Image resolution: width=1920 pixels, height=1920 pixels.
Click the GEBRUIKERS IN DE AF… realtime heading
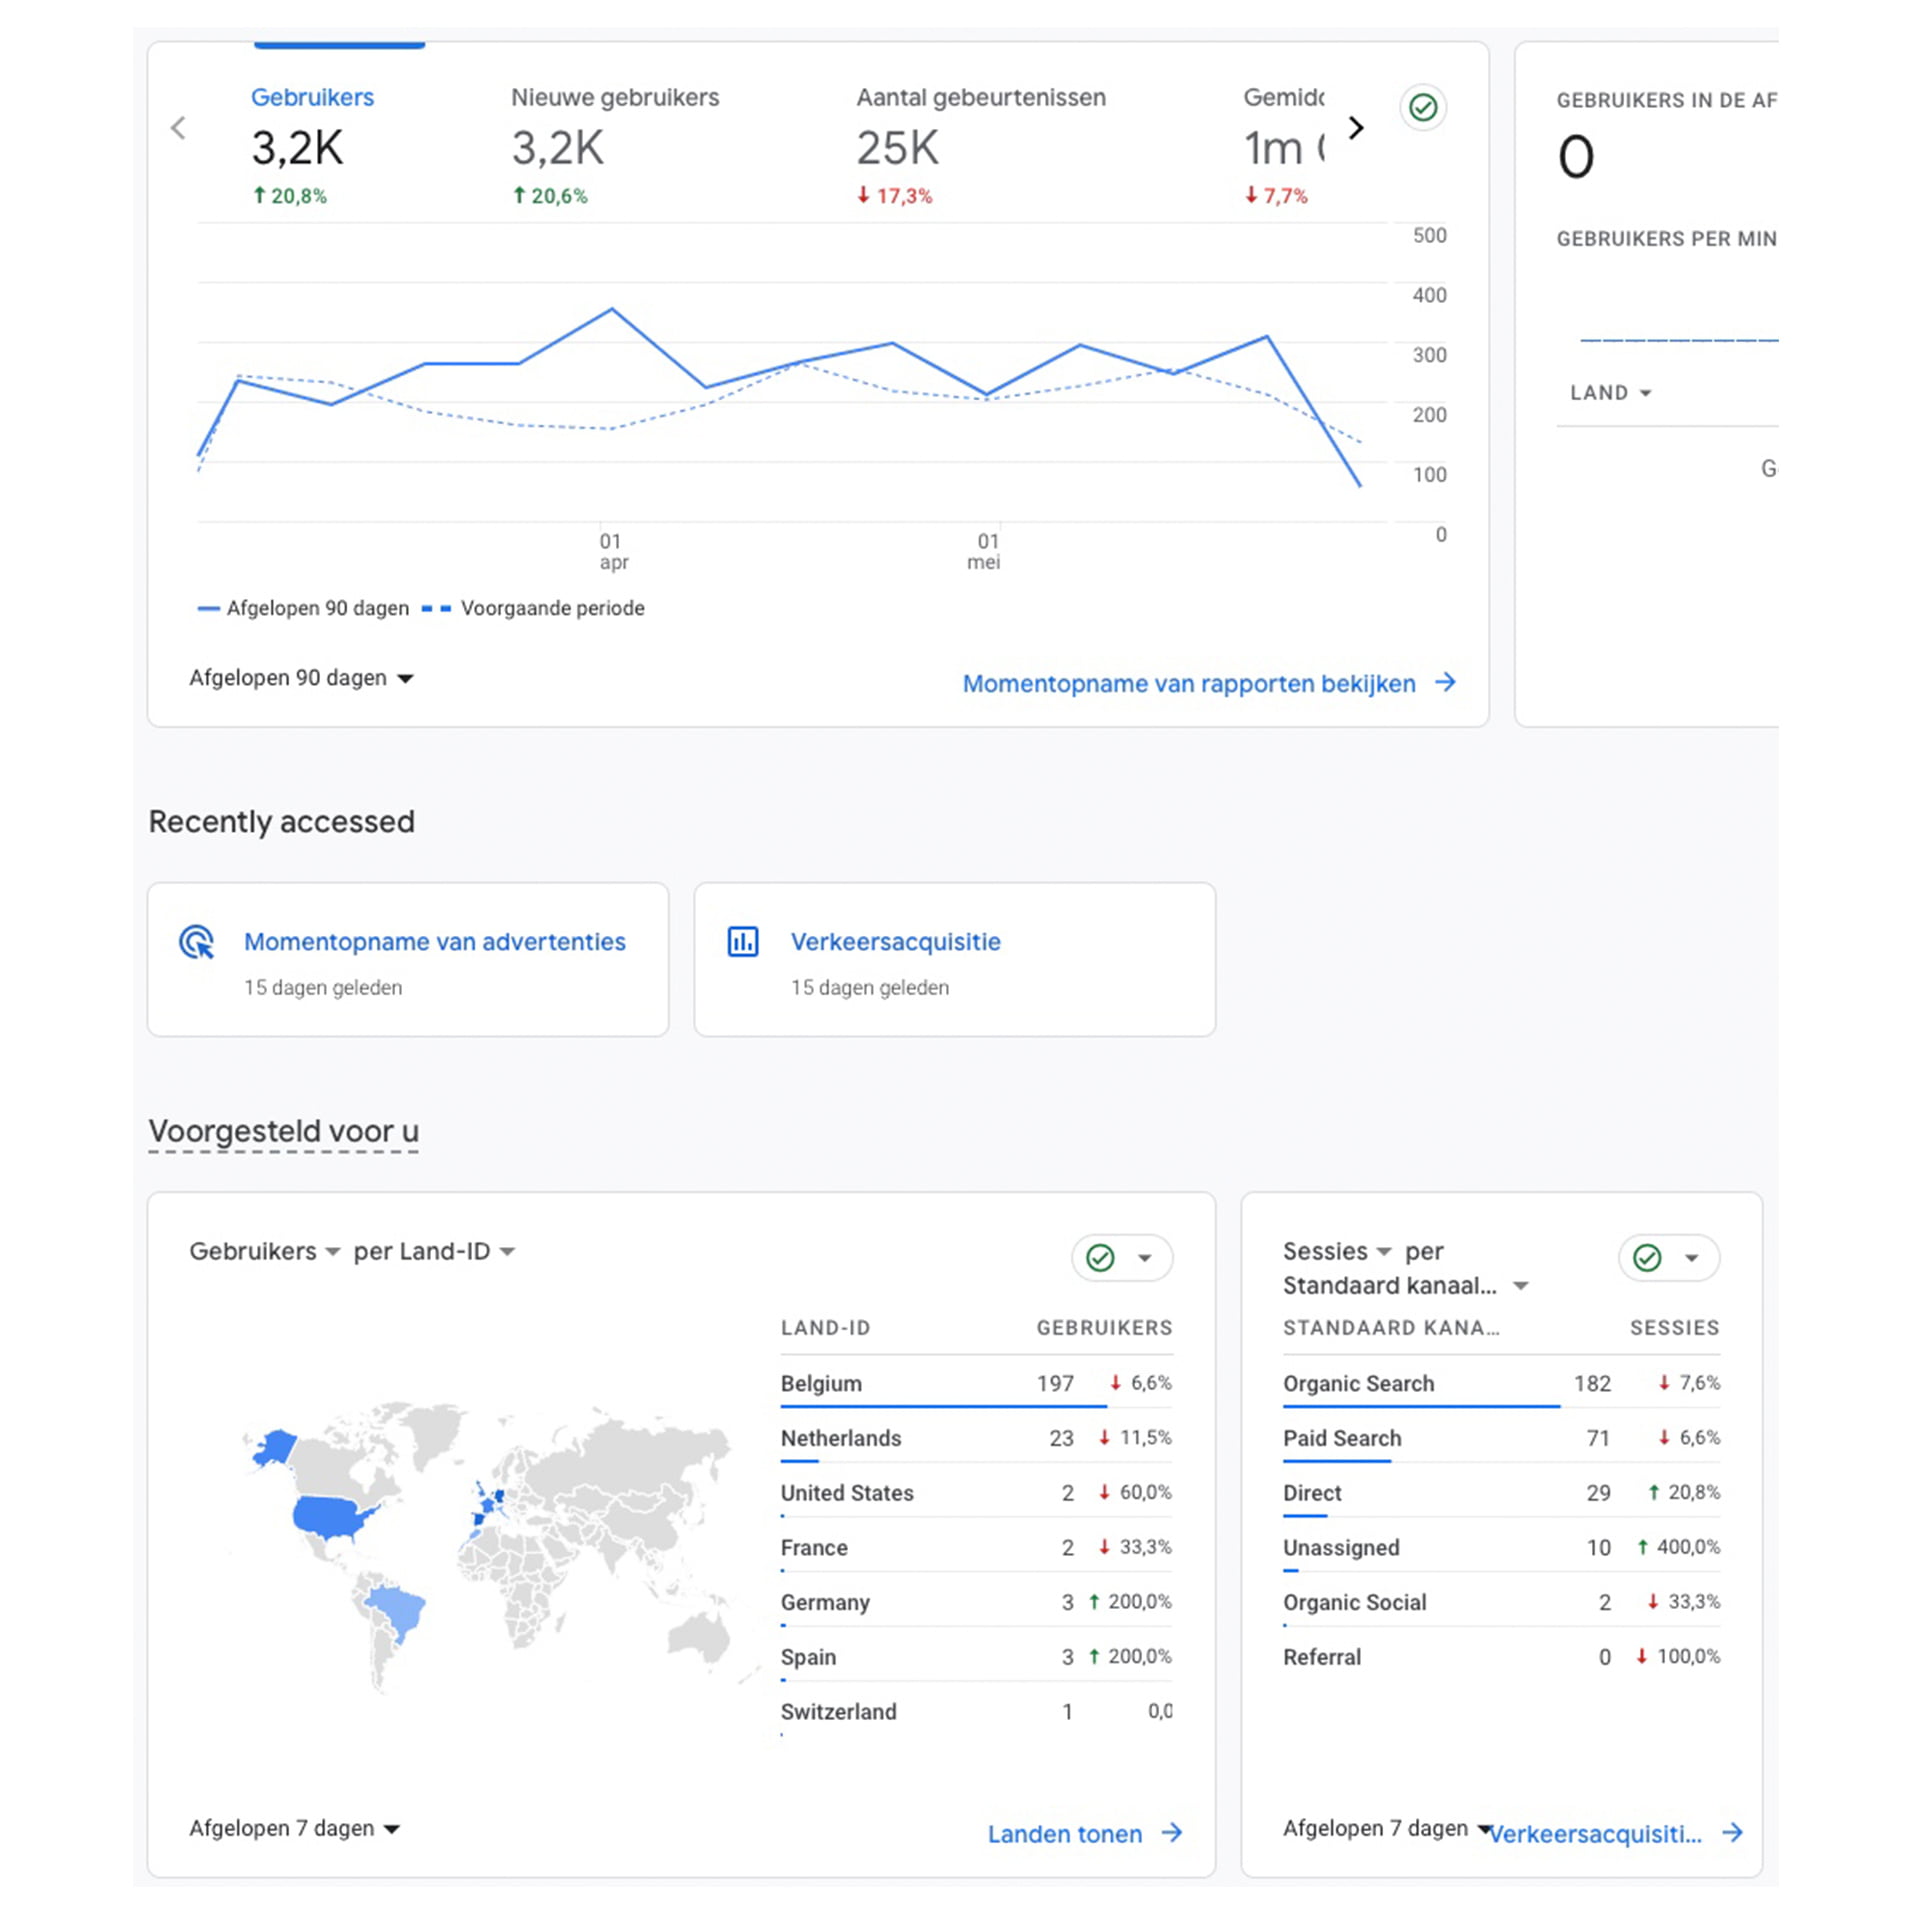(1667, 100)
